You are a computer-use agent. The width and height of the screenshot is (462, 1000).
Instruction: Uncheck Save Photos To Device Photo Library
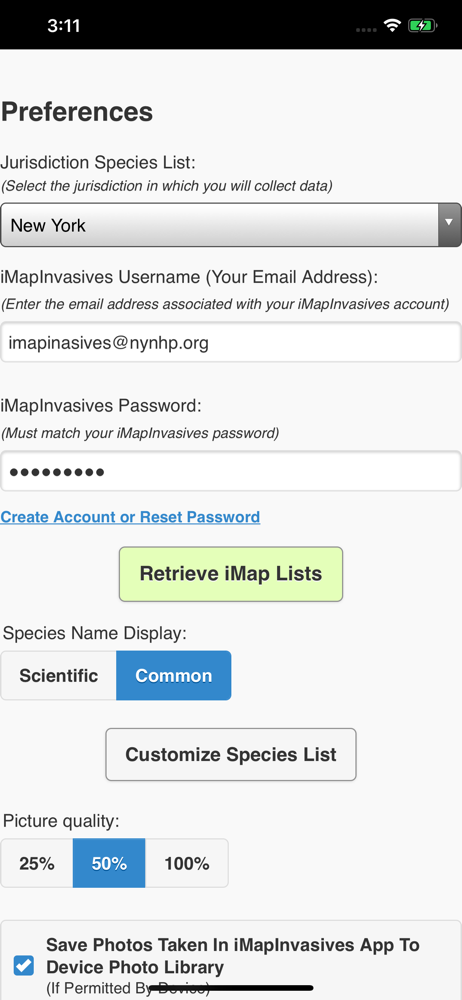pyautogui.click(x=24, y=965)
